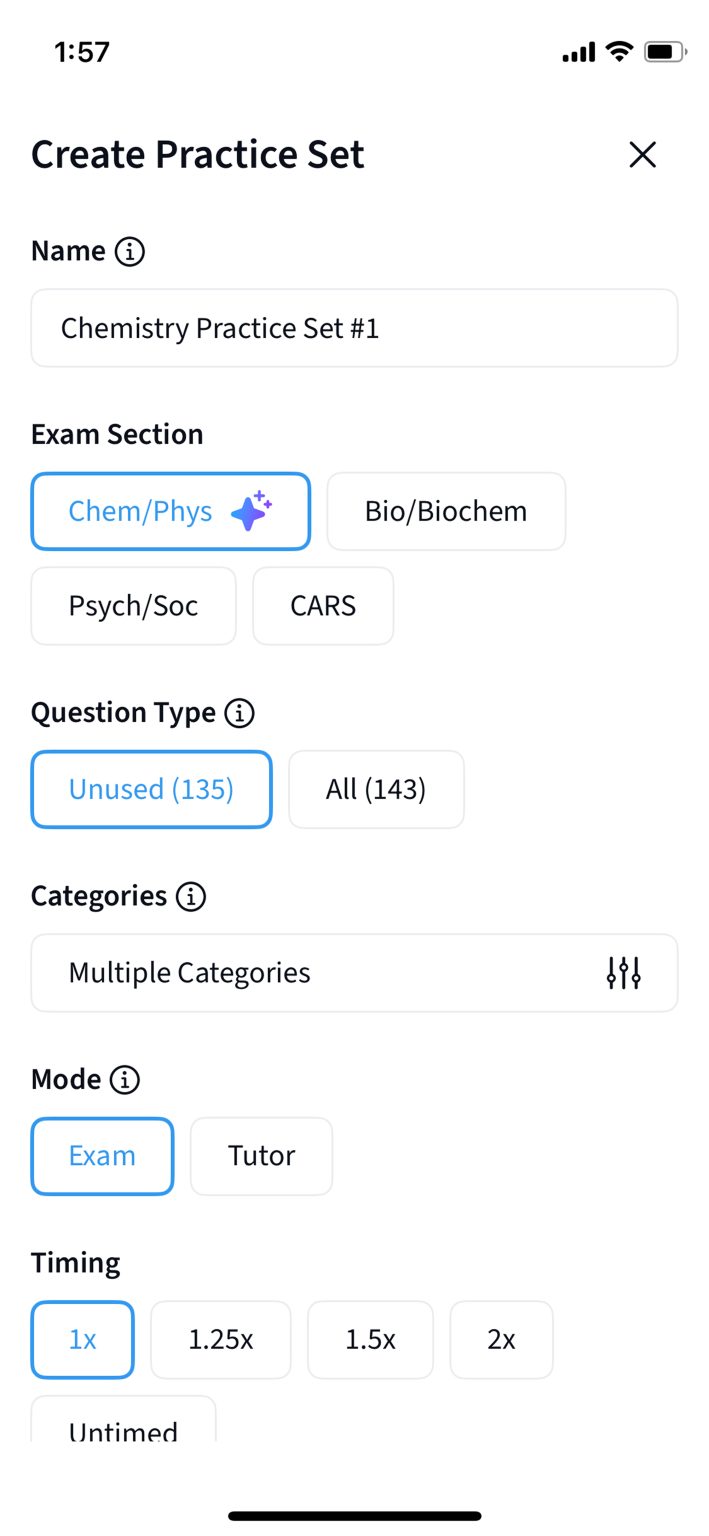This screenshot has width=709, height=1536.
Task: Select Unused (135) question type
Action: pos(151,789)
